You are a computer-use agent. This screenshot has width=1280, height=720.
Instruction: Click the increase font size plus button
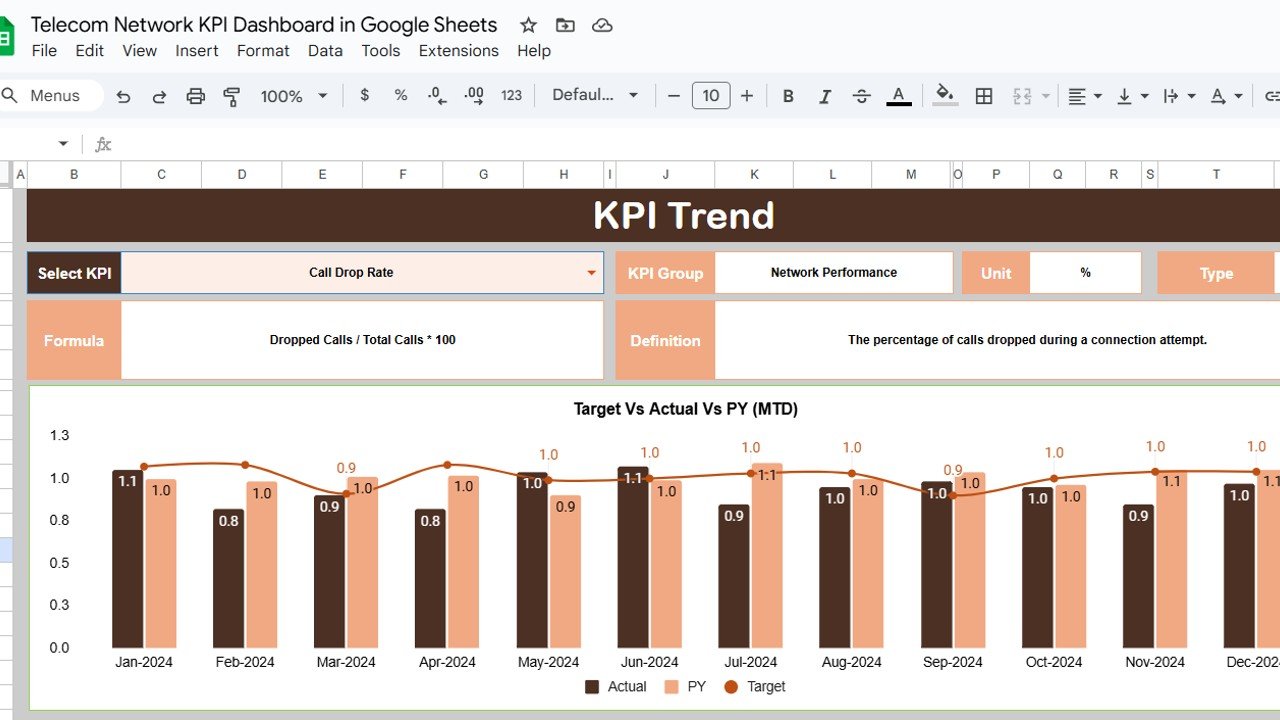[747, 96]
